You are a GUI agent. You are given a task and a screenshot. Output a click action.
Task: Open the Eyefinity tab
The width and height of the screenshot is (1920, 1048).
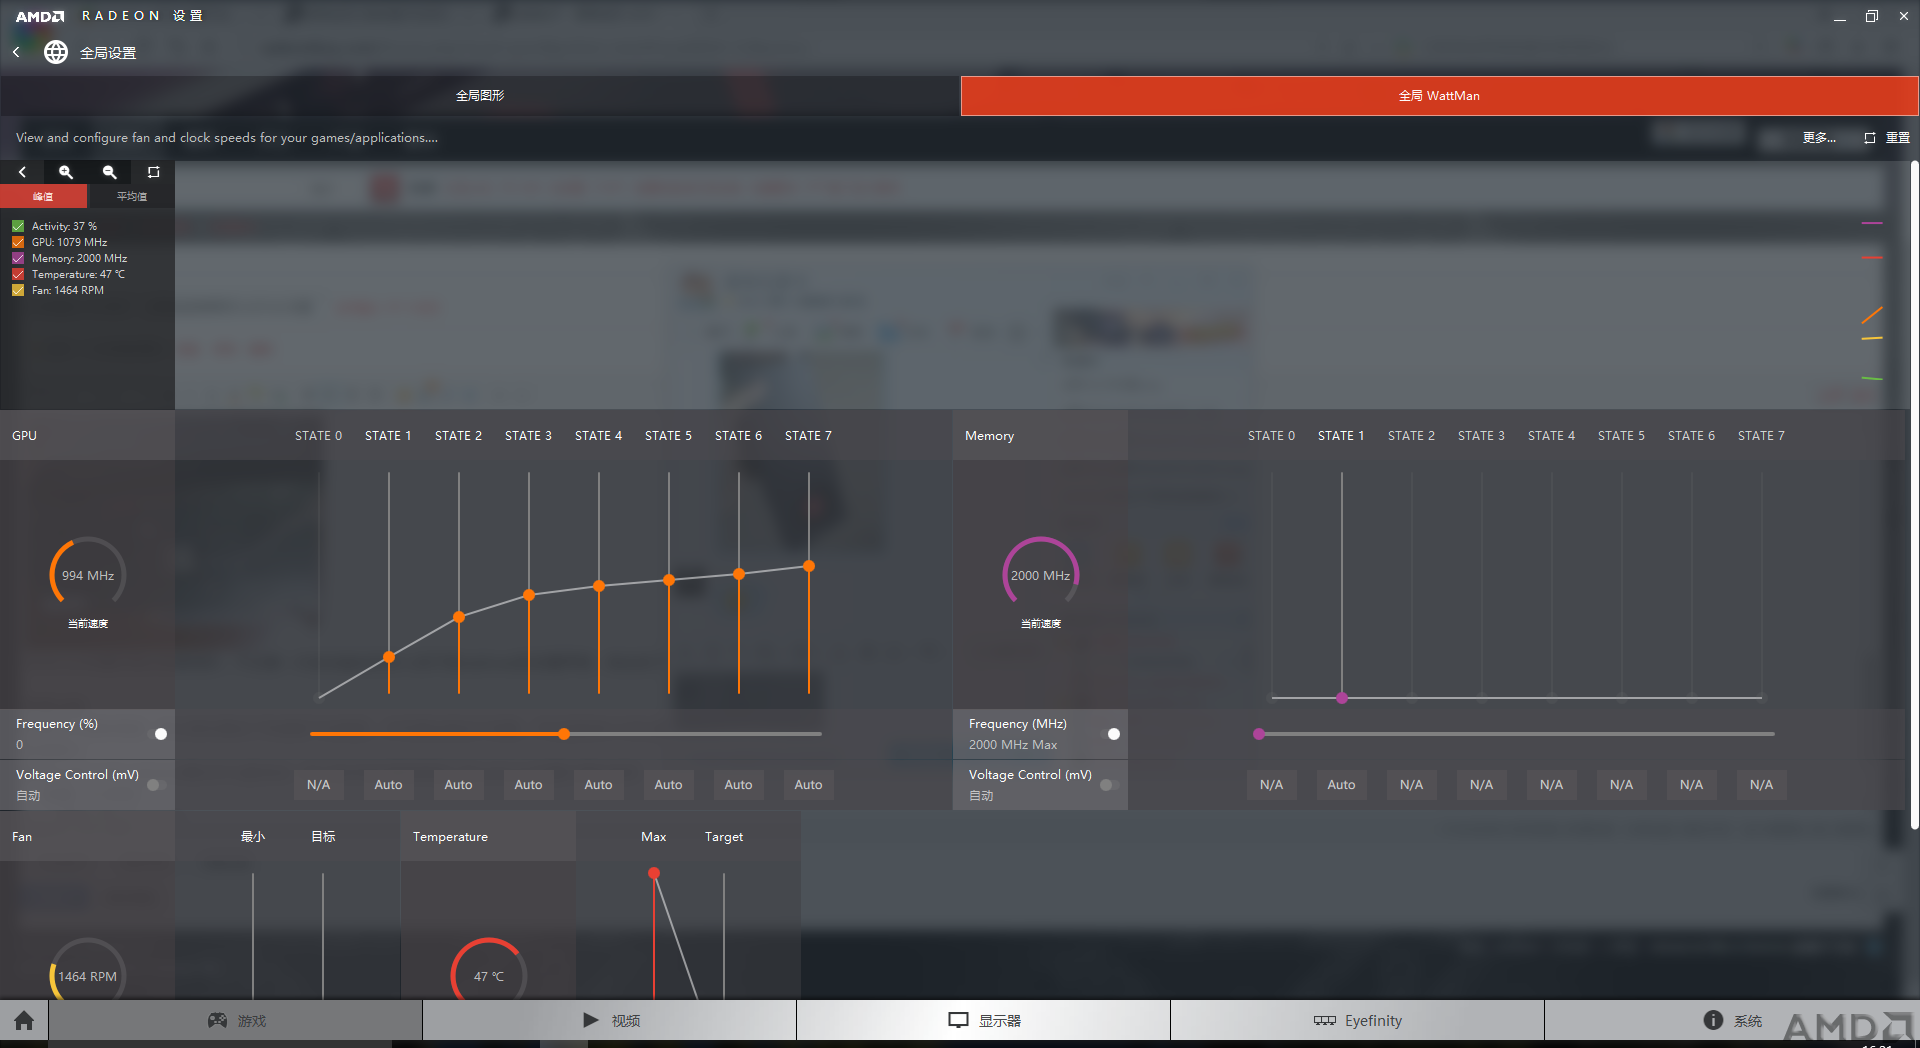point(1358,1020)
